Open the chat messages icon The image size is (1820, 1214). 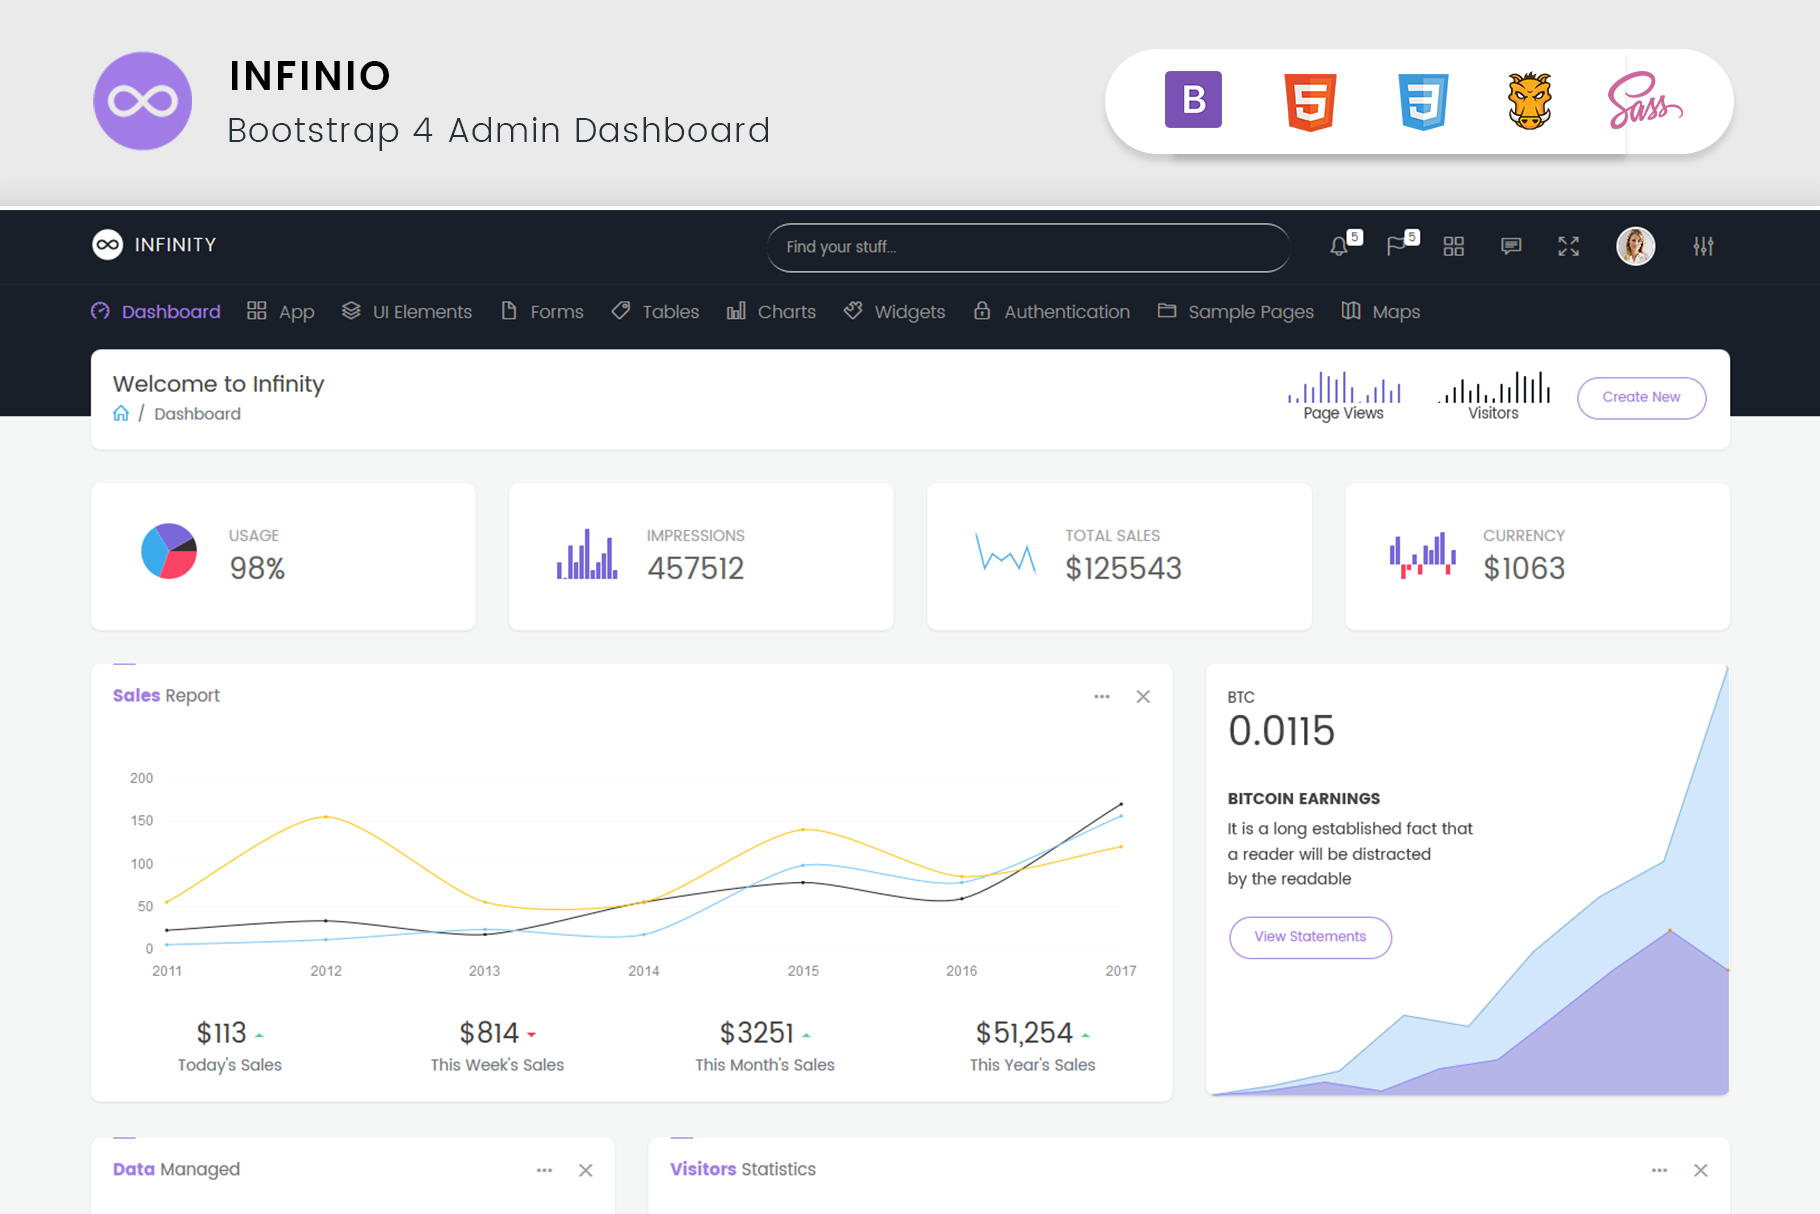[1511, 247]
